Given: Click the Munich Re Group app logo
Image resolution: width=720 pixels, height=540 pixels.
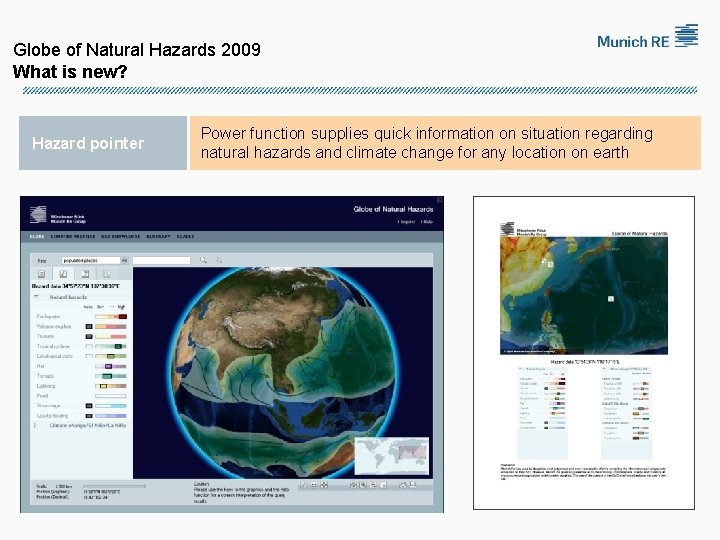Looking at the screenshot, I should pyautogui.click(x=57, y=215).
